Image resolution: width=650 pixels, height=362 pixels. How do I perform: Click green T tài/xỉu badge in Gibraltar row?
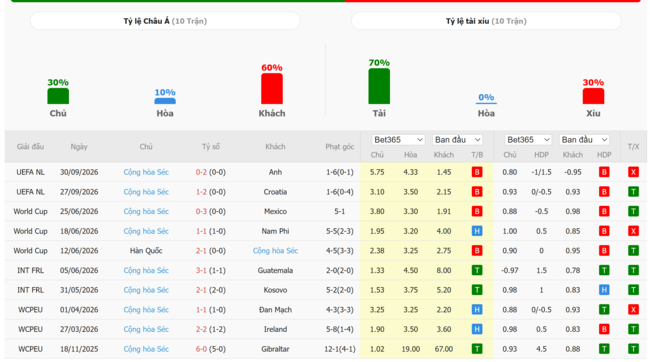coord(633,349)
